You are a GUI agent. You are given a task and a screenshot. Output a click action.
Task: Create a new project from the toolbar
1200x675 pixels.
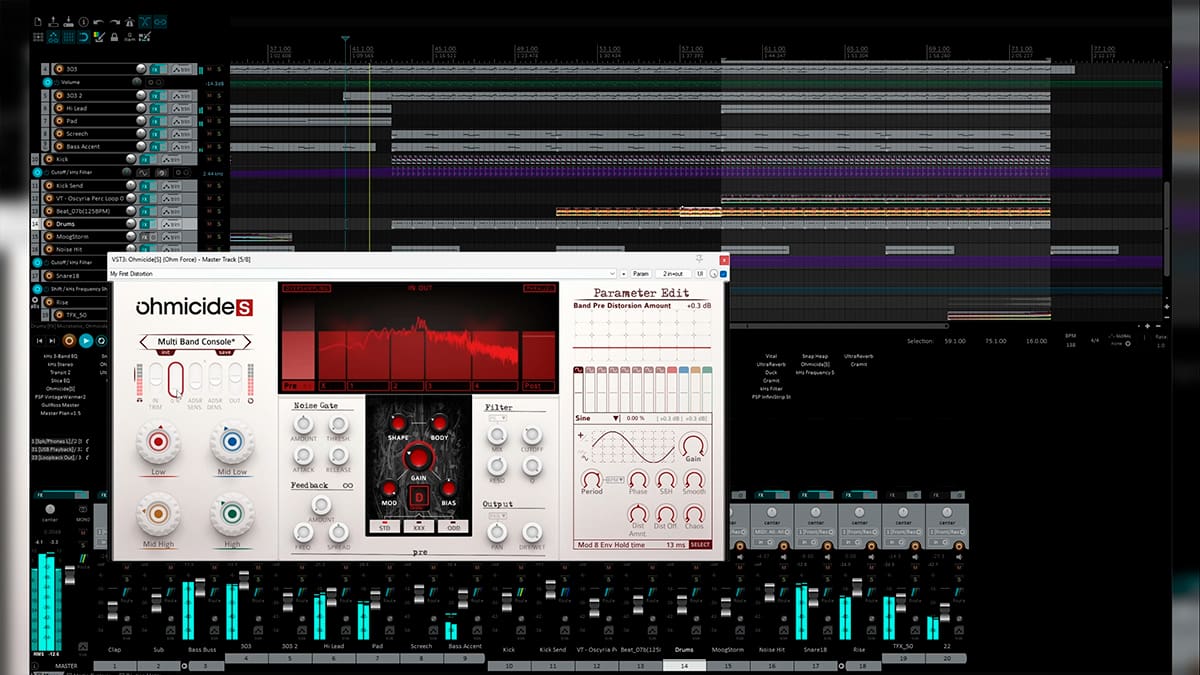point(38,20)
